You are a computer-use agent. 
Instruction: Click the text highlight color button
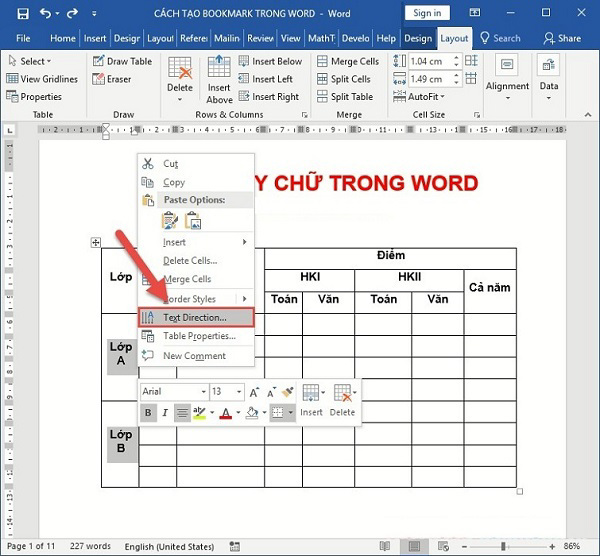pyautogui.click(x=199, y=413)
